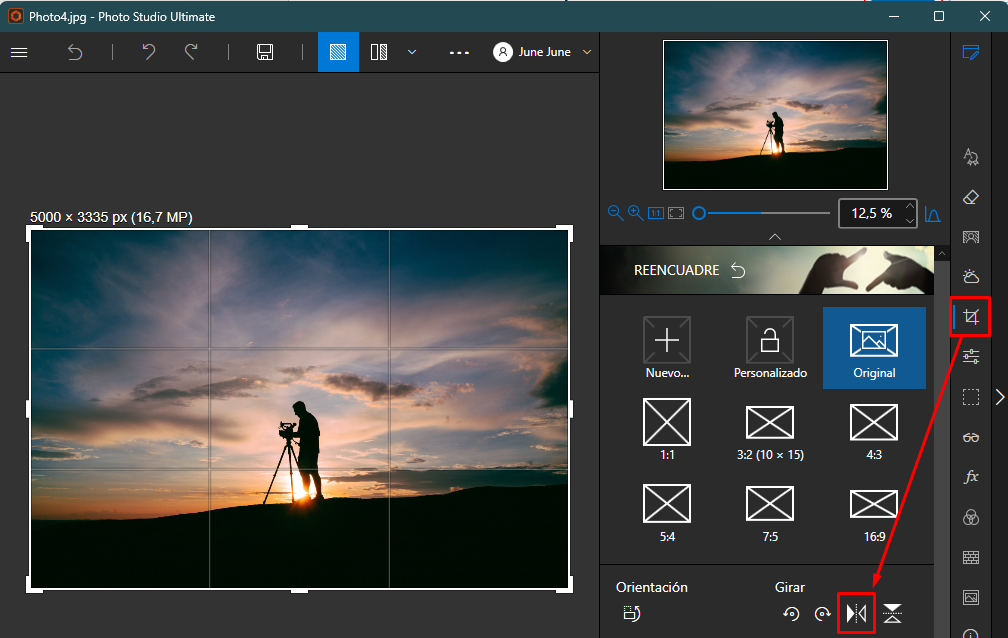
Task: Click the zoom in magnifier icon
Action: point(635,213)
